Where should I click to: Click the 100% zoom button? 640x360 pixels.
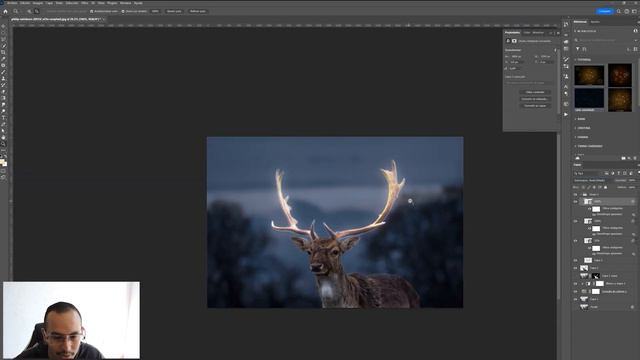[x=155, y=11]
